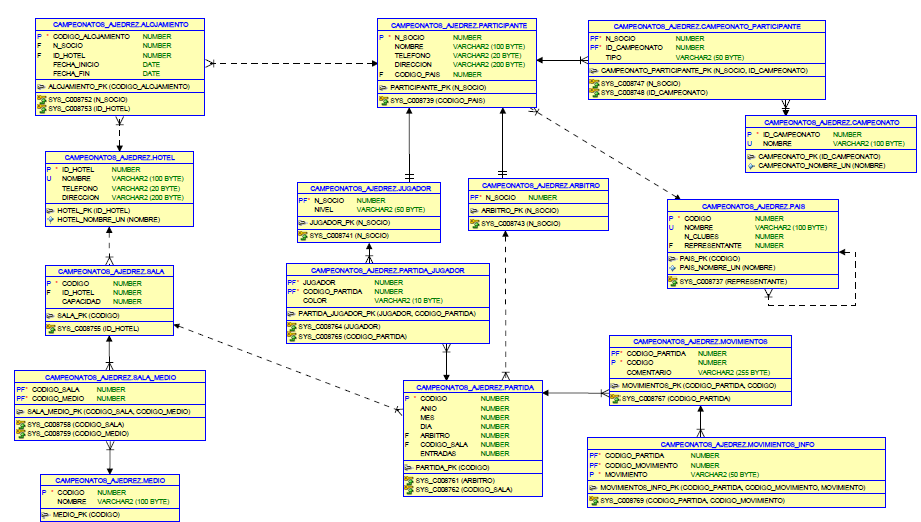This screenshot has width=921, height=522.
Task: Select the CAMPEONATOS_AJEDREZ.MOVIMIENTOS_INFO table title
Action: tap(737, 444)
